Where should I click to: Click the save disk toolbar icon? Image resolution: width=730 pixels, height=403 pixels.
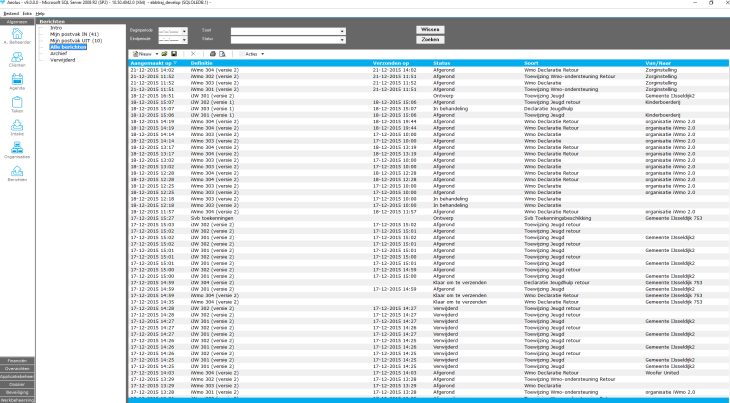(174, 53)
